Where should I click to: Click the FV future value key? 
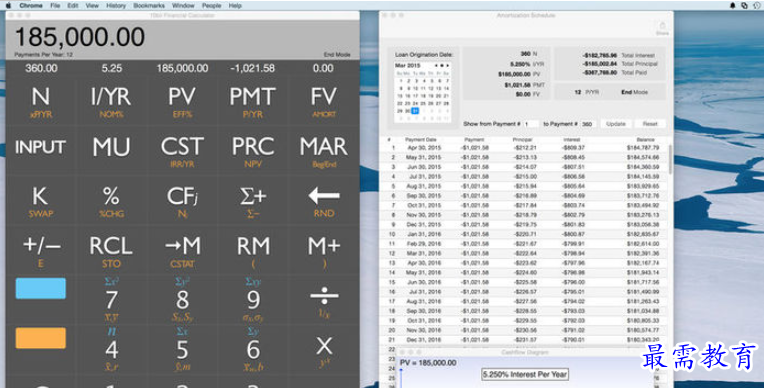324,100
